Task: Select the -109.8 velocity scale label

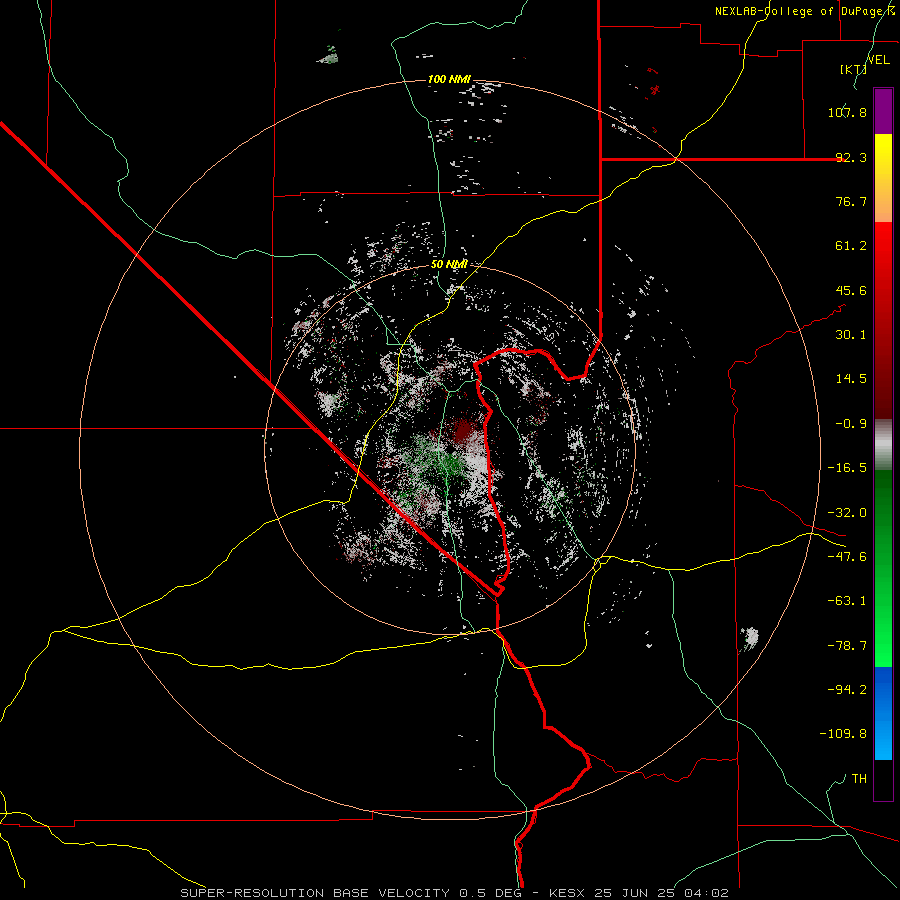Action: click(x=843, y=734)
